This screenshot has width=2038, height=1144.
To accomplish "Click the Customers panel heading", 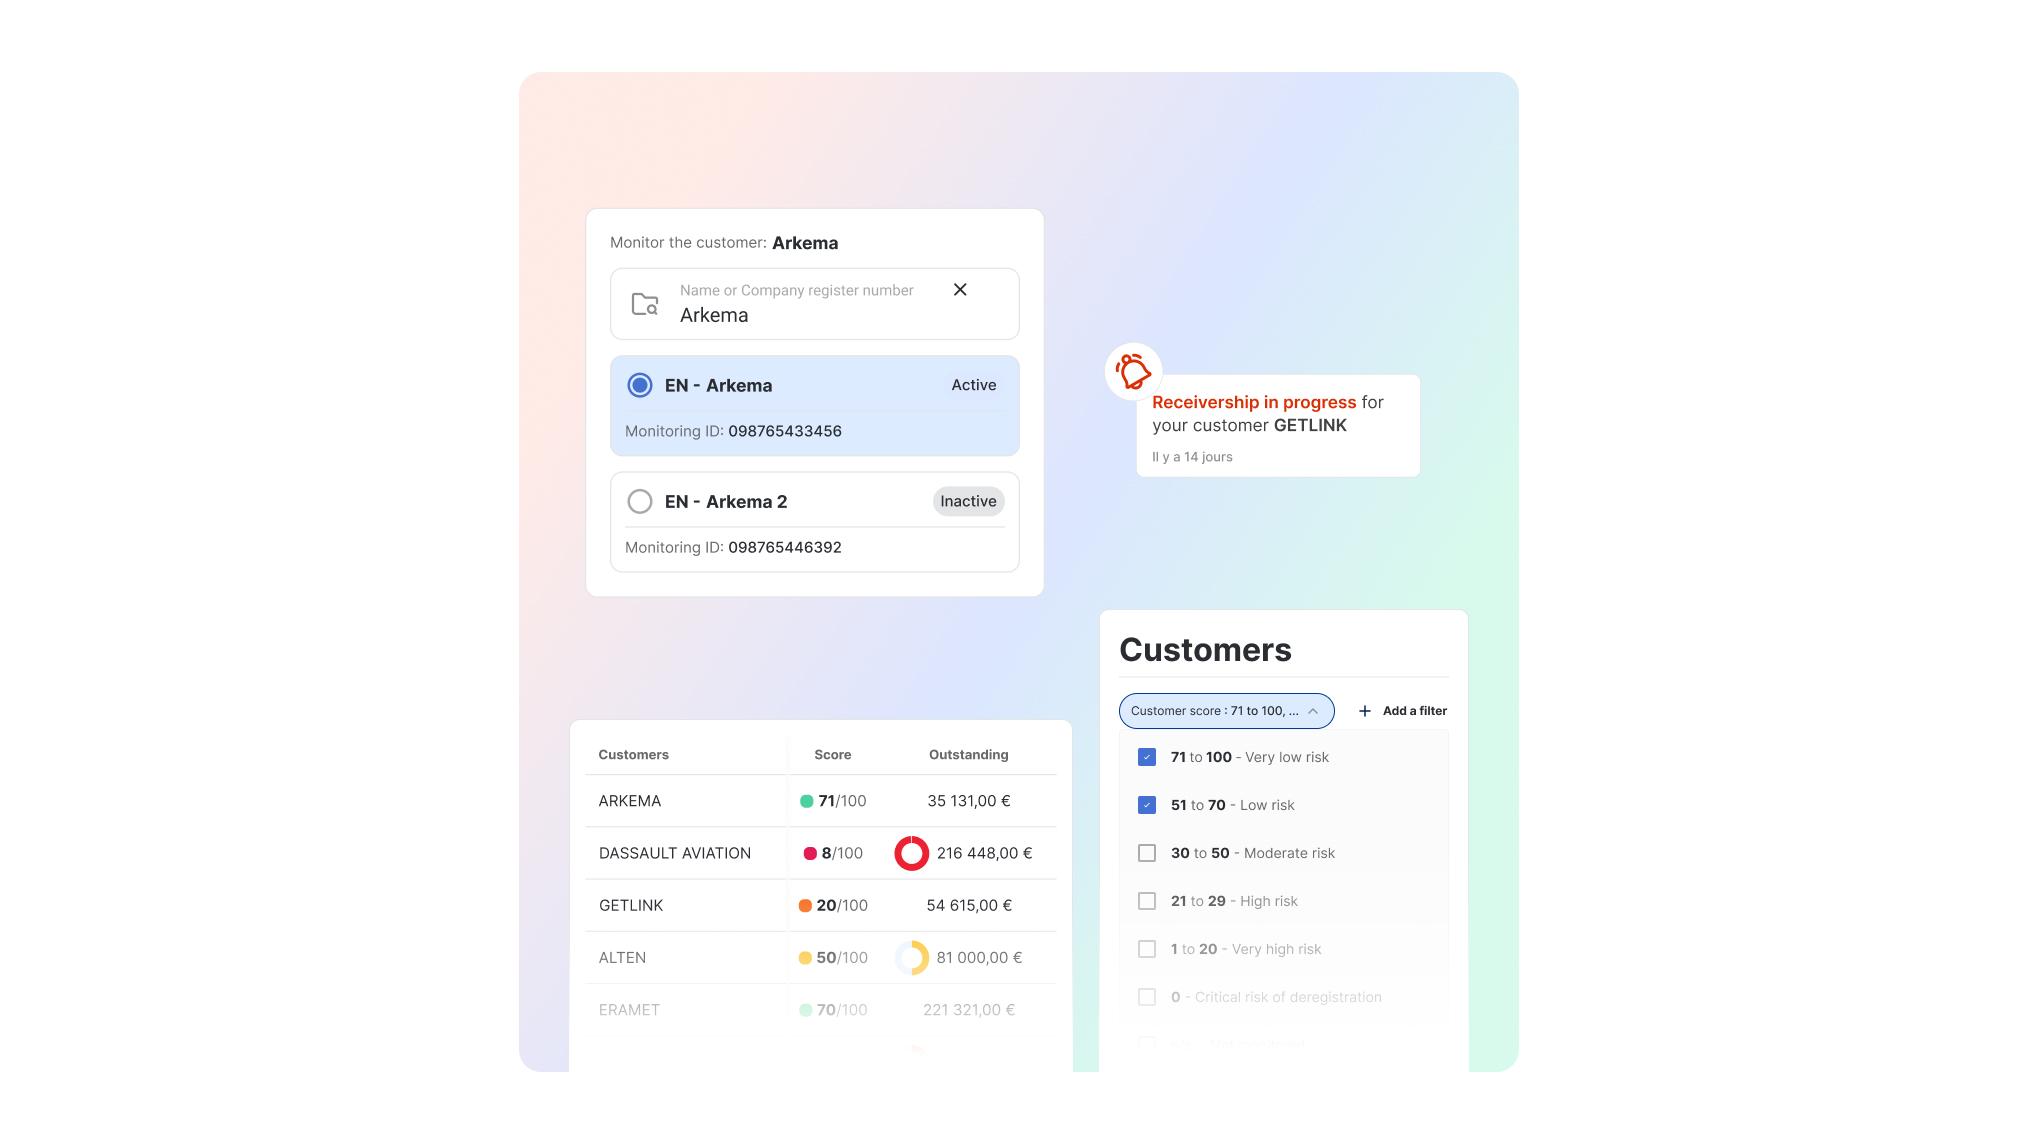I will (x=1205, y=650).
